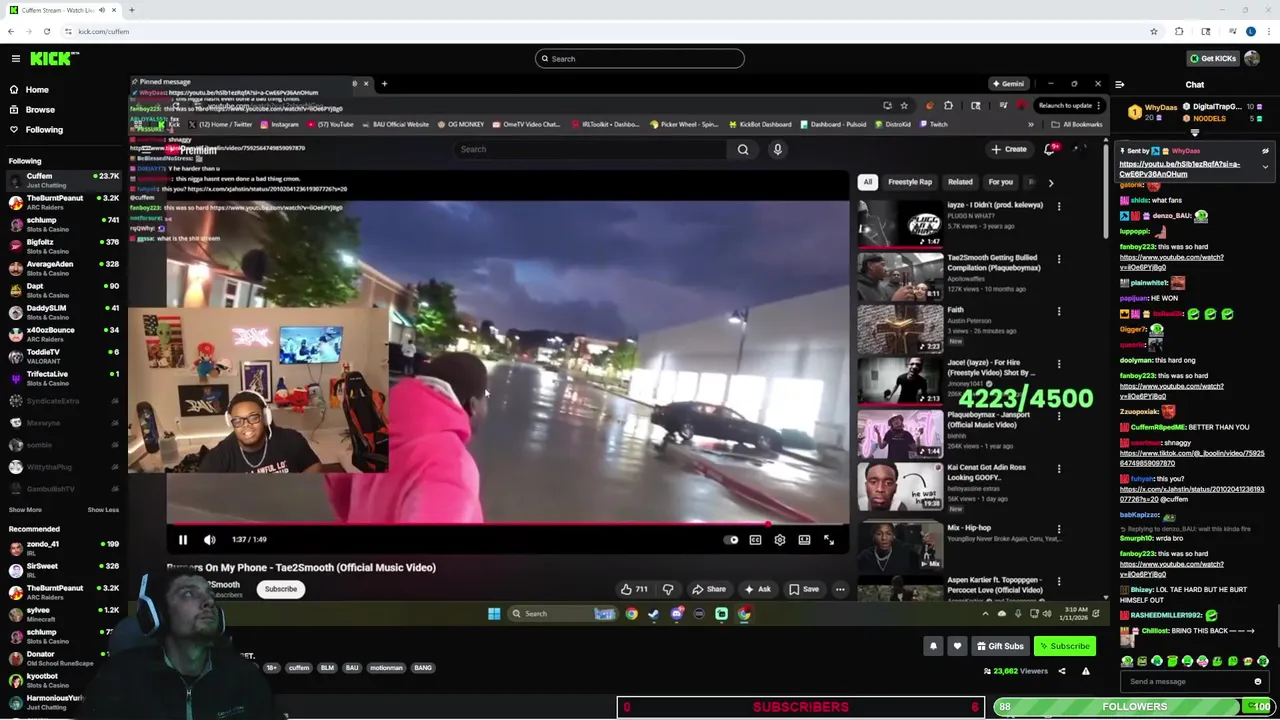Image resolution: width=1280 pixels, height=720 pixels.
Task: Toggle stream notification bell beside heart
Action: click(933, 646)
